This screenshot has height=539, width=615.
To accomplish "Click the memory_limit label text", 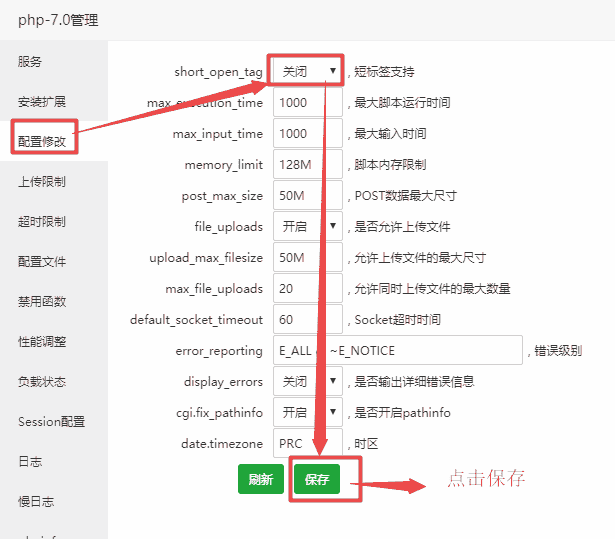I will [x=224, y=165].
